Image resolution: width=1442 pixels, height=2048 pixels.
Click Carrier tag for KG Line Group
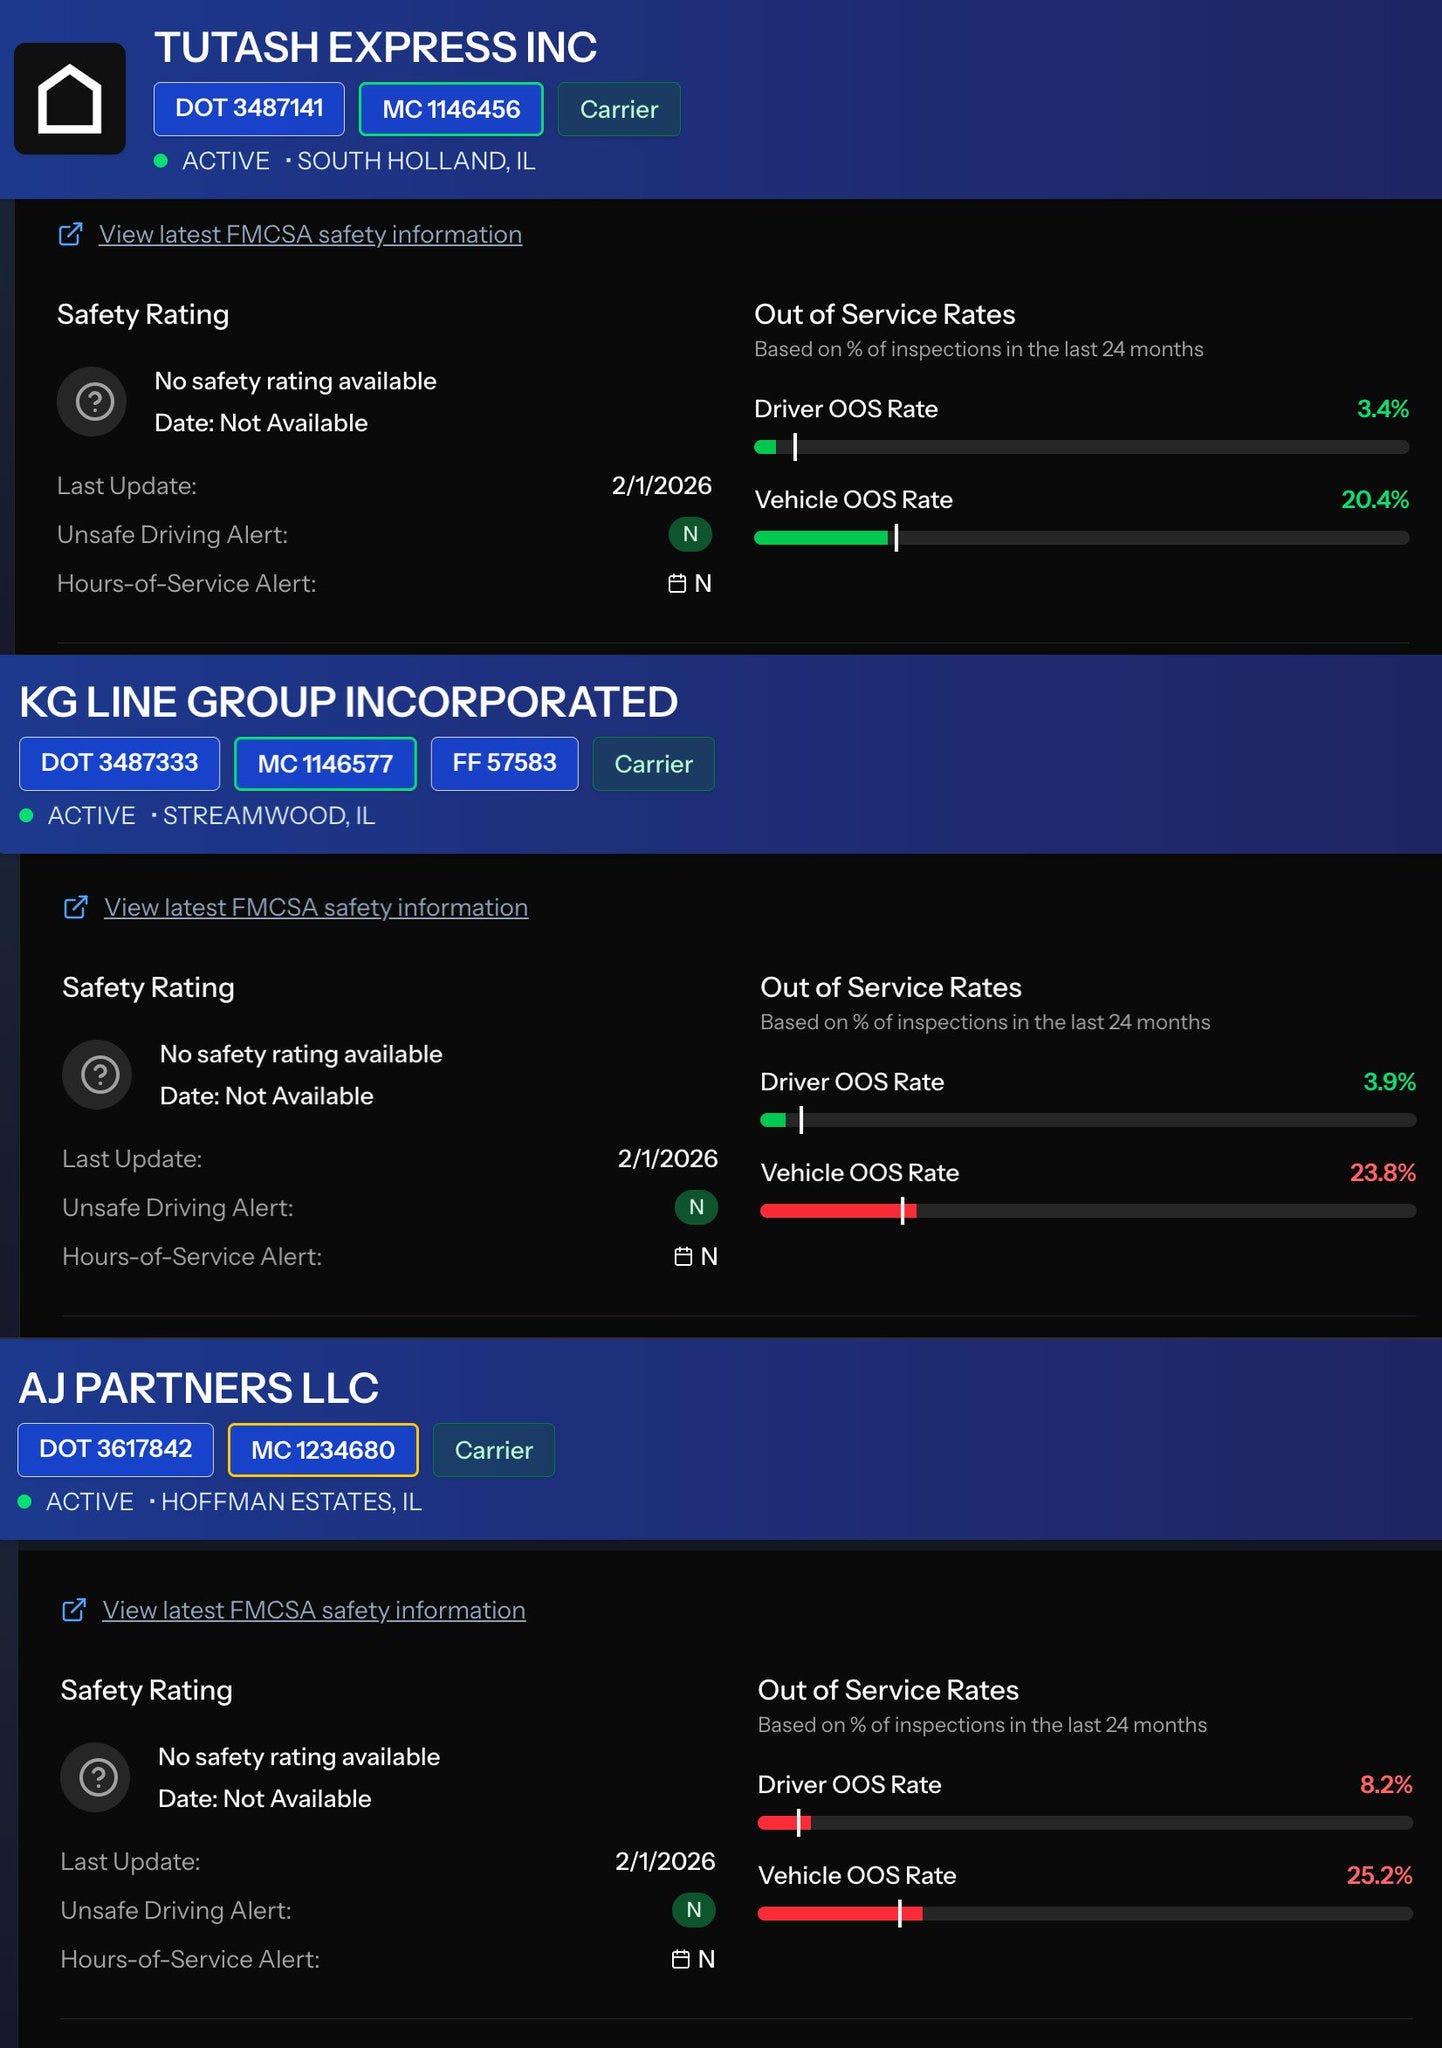point(653,764)
